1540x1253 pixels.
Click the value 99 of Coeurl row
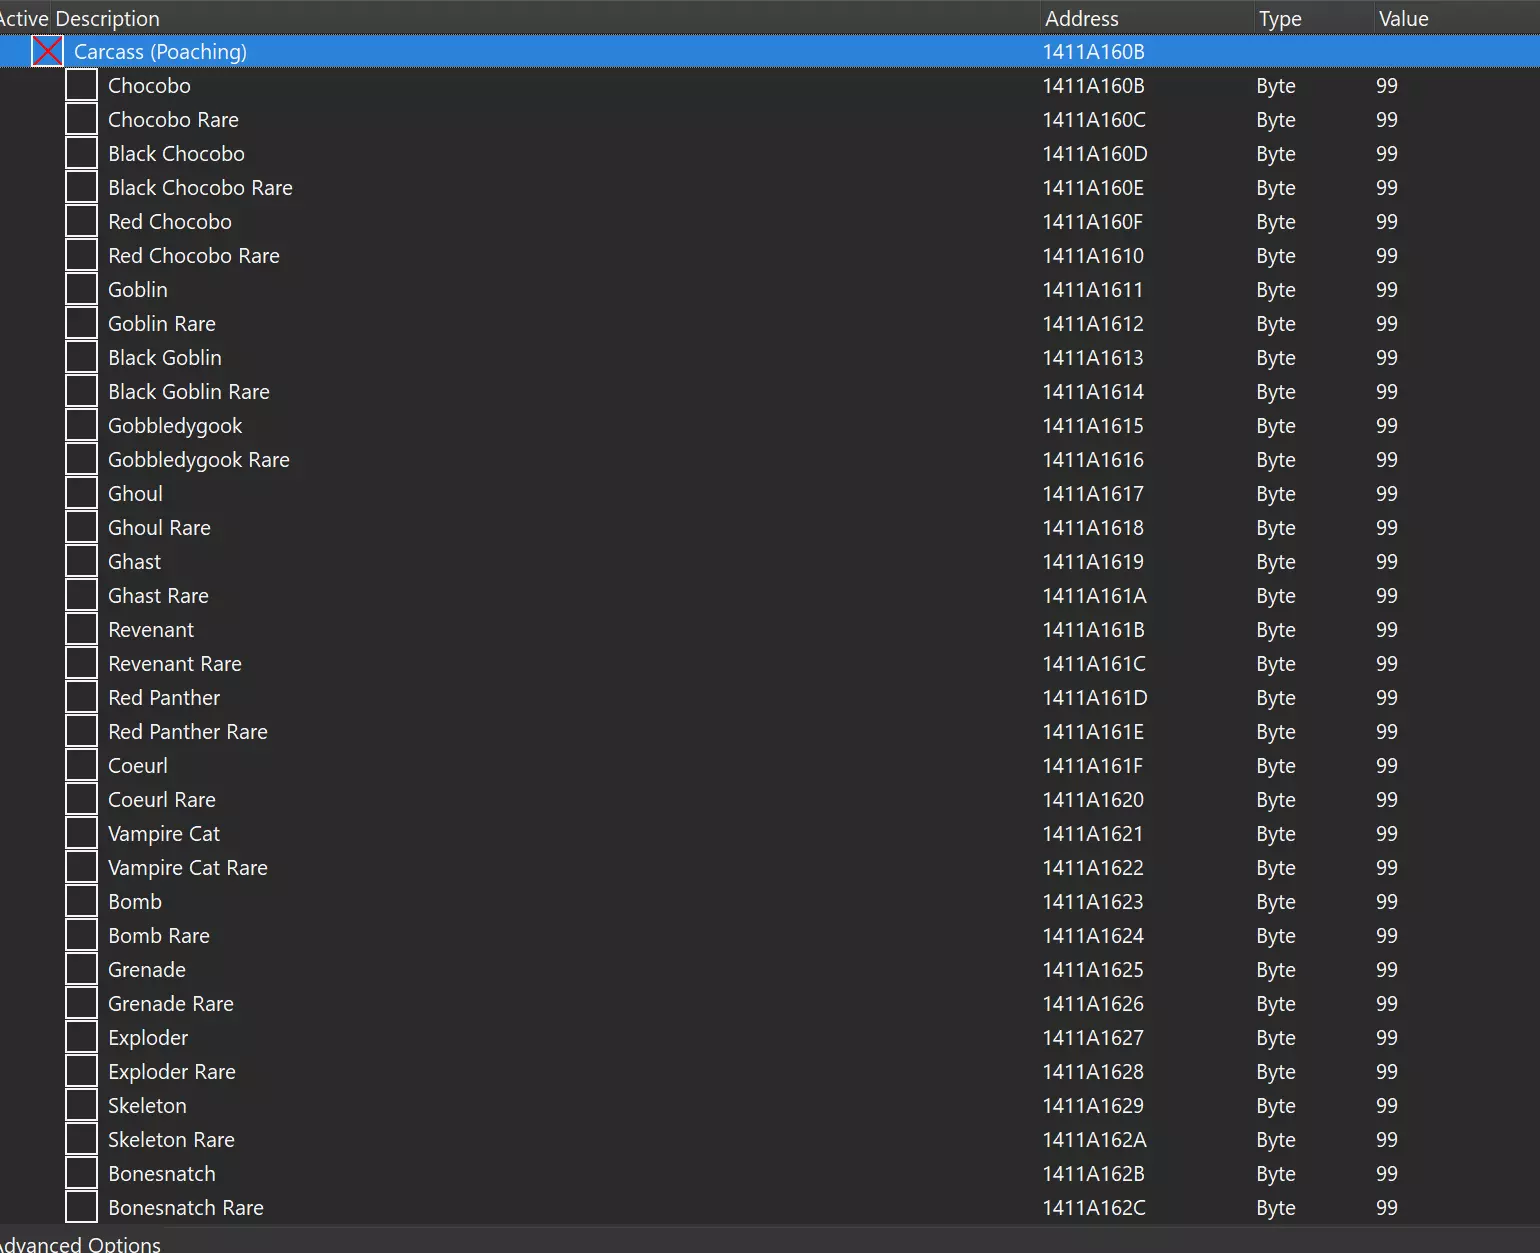(x=1387, y=765)
